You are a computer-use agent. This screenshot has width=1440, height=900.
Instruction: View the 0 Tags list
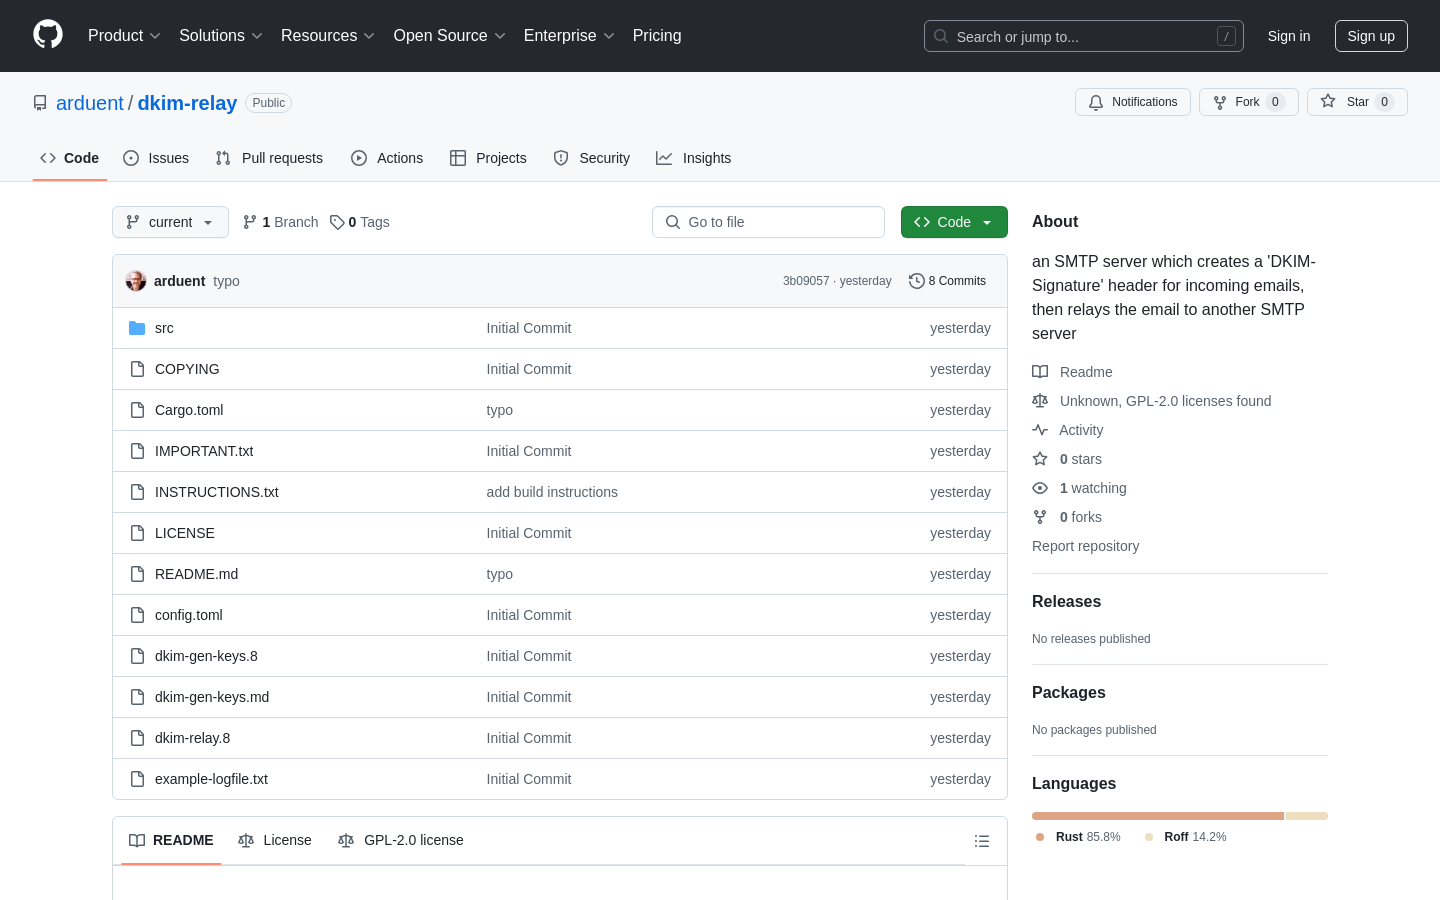point(360,222)
